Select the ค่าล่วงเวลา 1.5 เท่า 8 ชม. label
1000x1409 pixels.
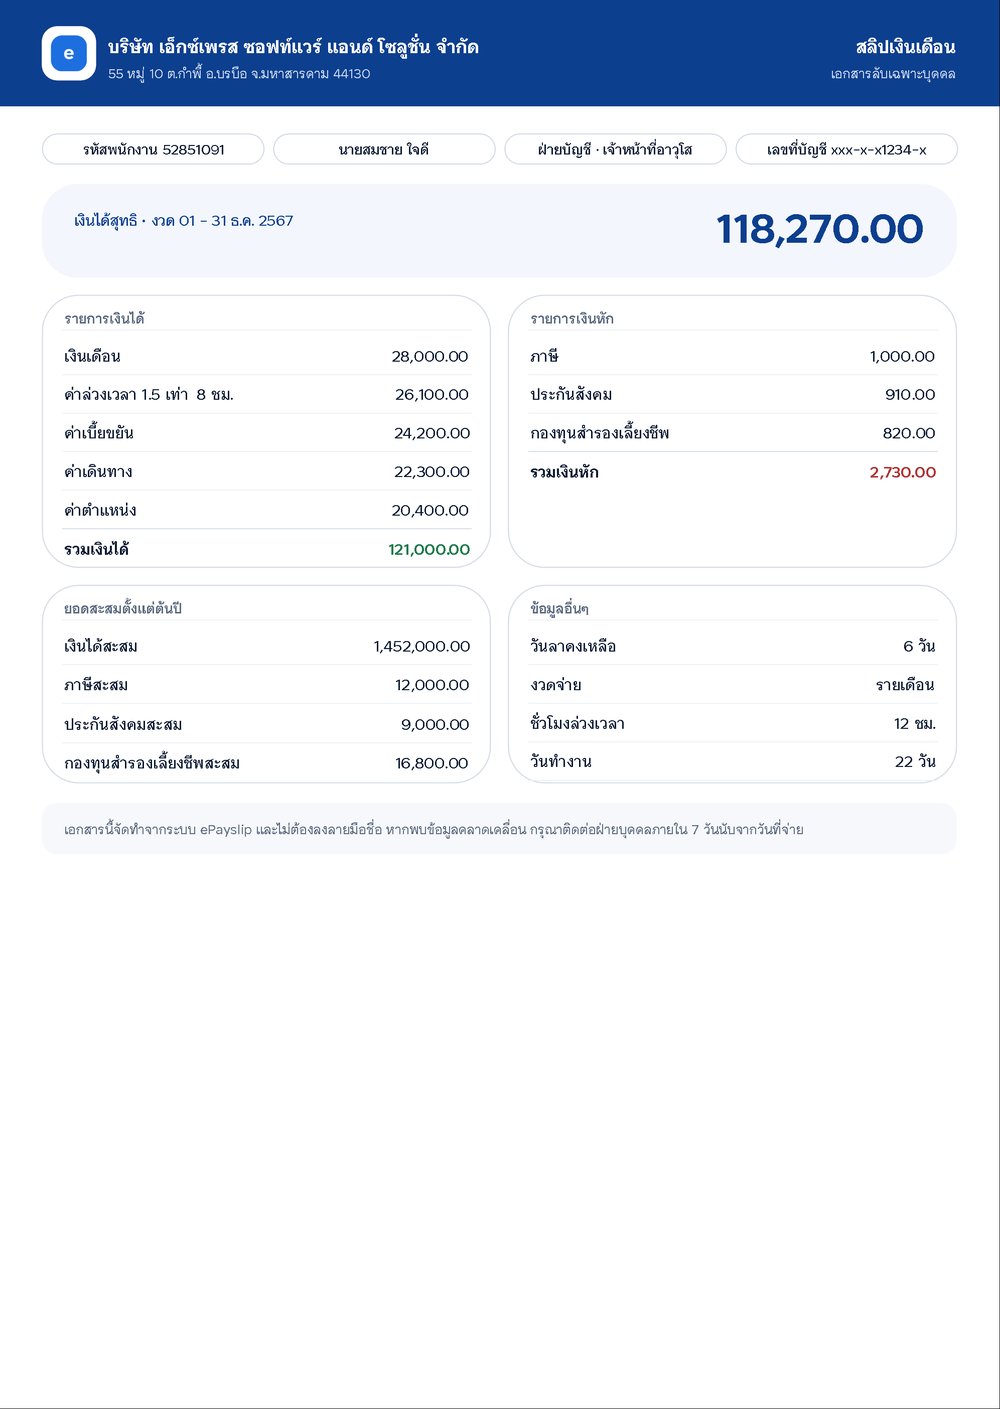point(149,394)
